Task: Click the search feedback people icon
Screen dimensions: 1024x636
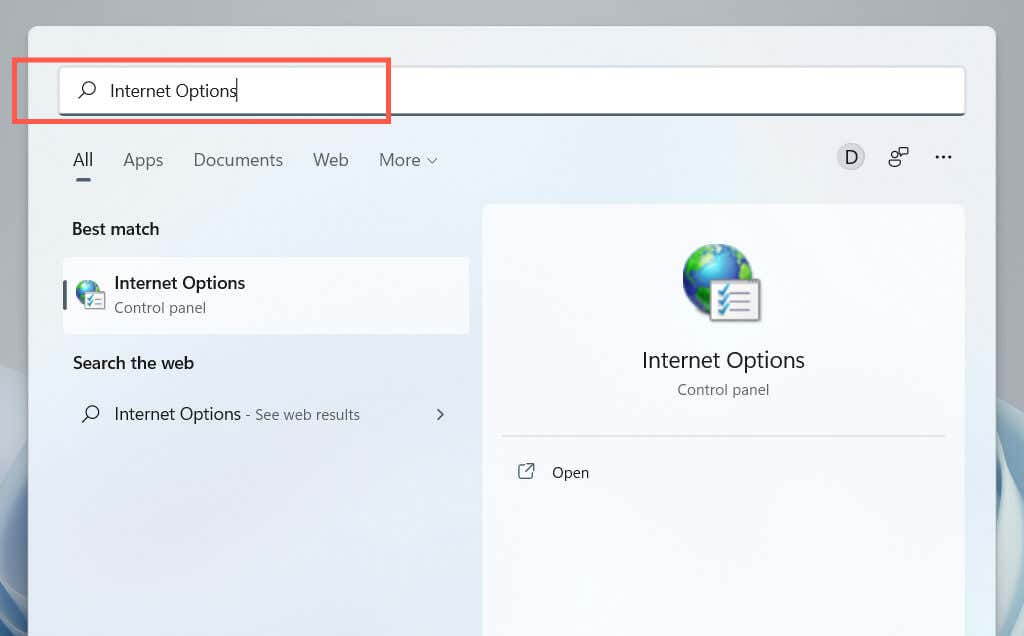Action: tap(898, 157)
